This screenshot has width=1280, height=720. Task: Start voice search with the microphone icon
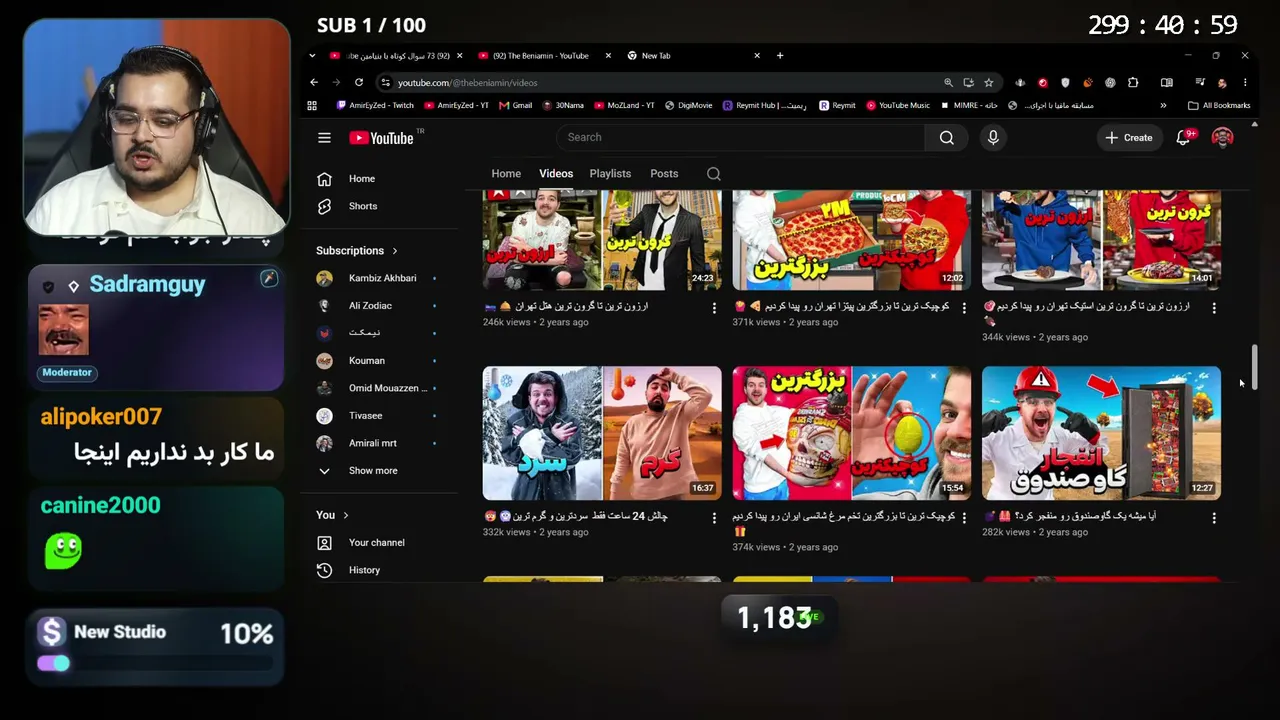[993, 138]
